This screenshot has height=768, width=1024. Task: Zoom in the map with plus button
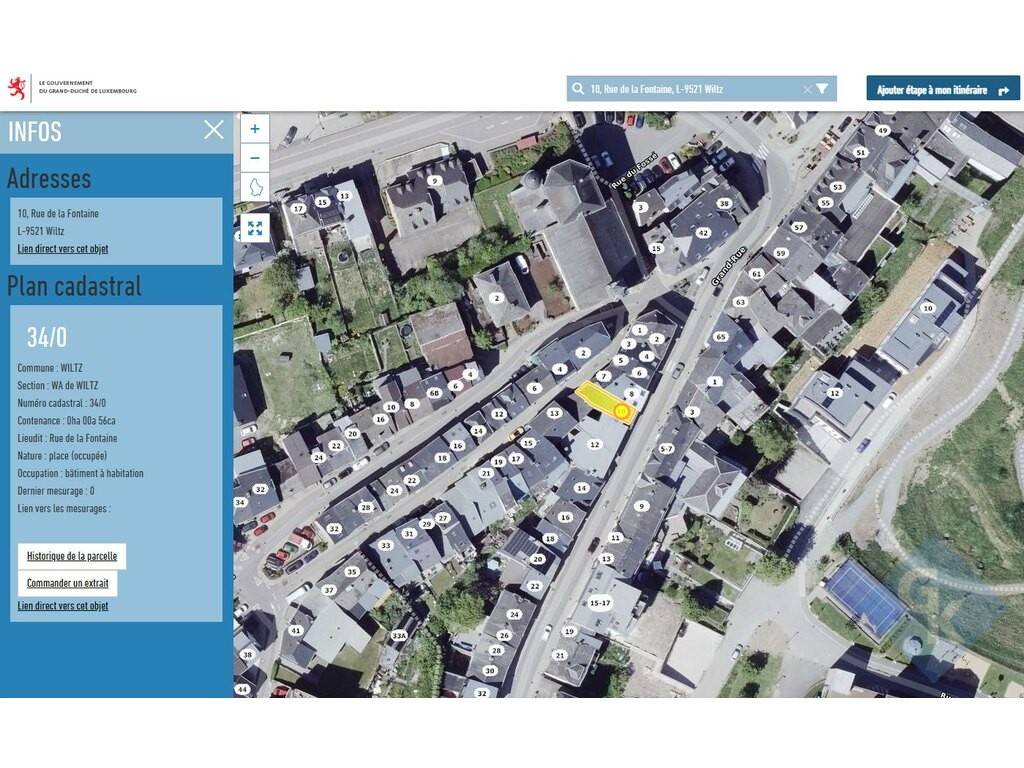255,128
